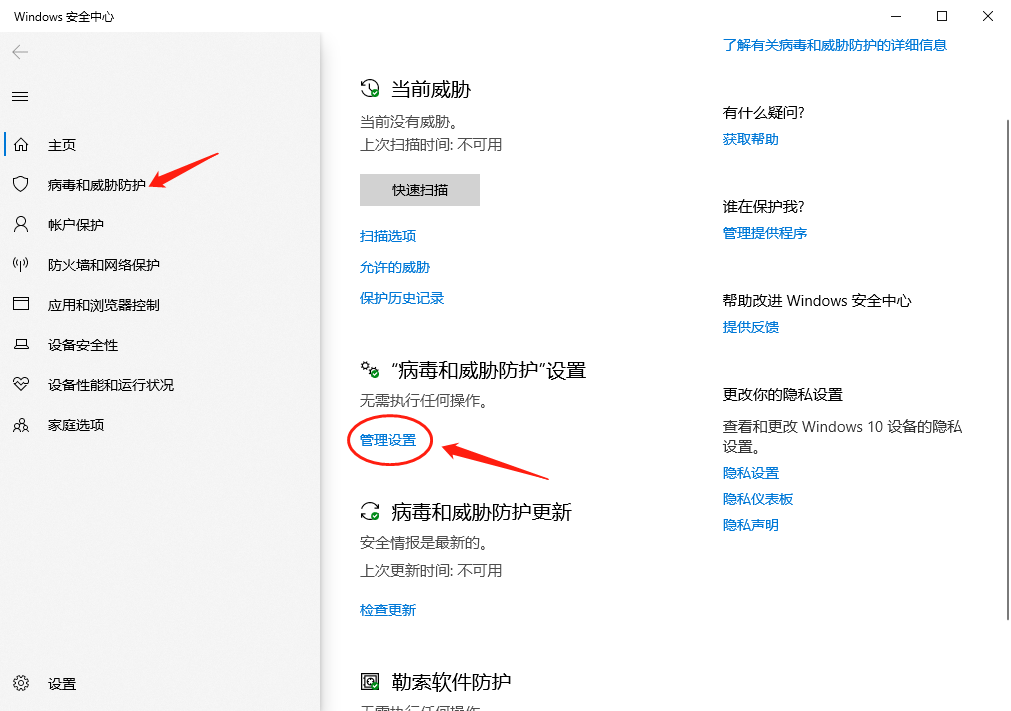The image size is (1011, 711).
Task: Open the 允许的威胁 link
Action: tap(395, 267)
